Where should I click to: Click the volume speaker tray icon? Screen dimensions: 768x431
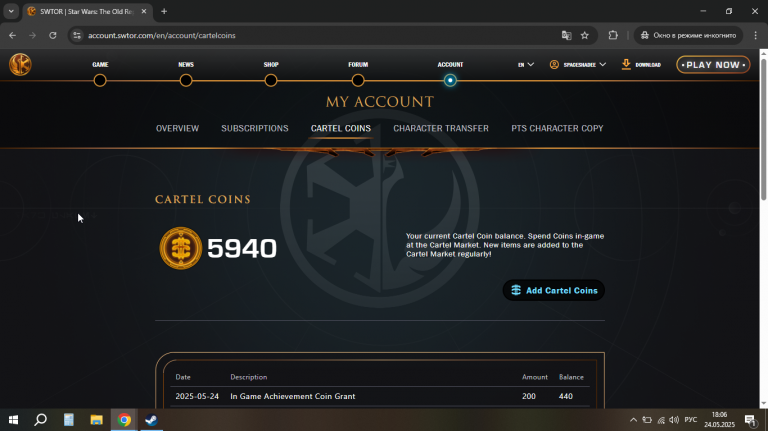tap(674, 420)
